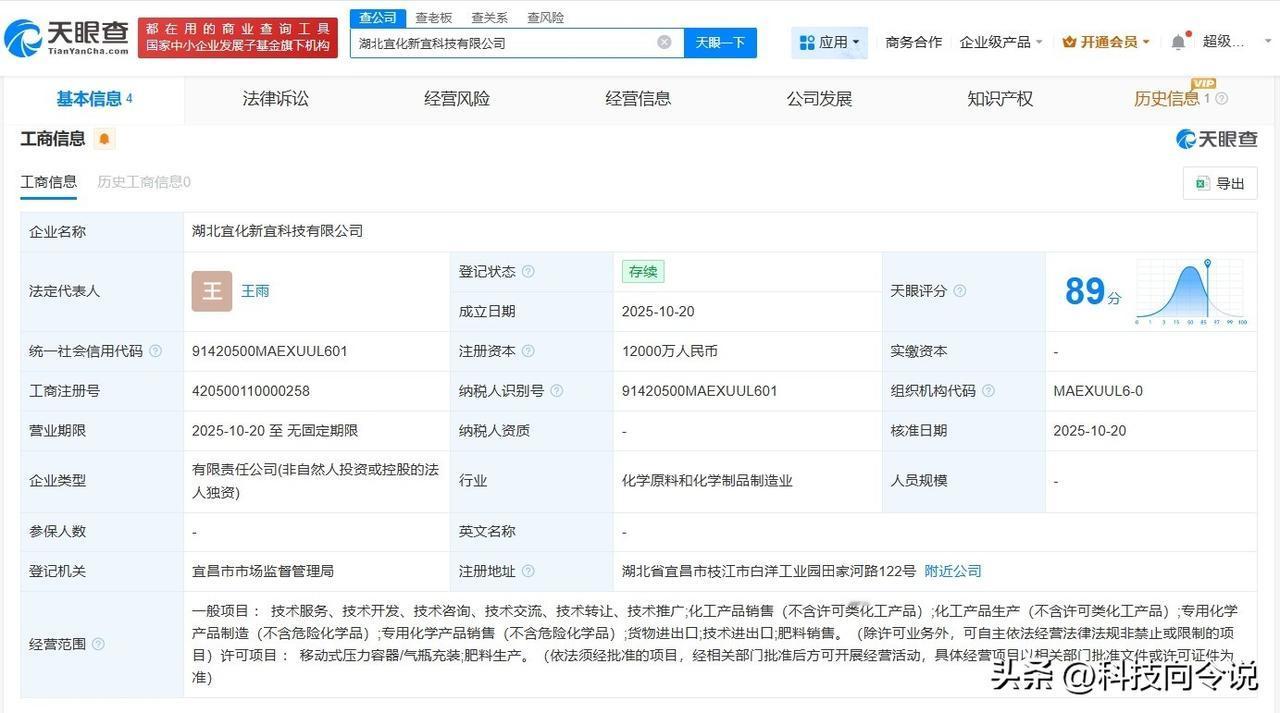
Task: Click taxpayer ID under 纳税人识别号
Action: tap(700, 391)
